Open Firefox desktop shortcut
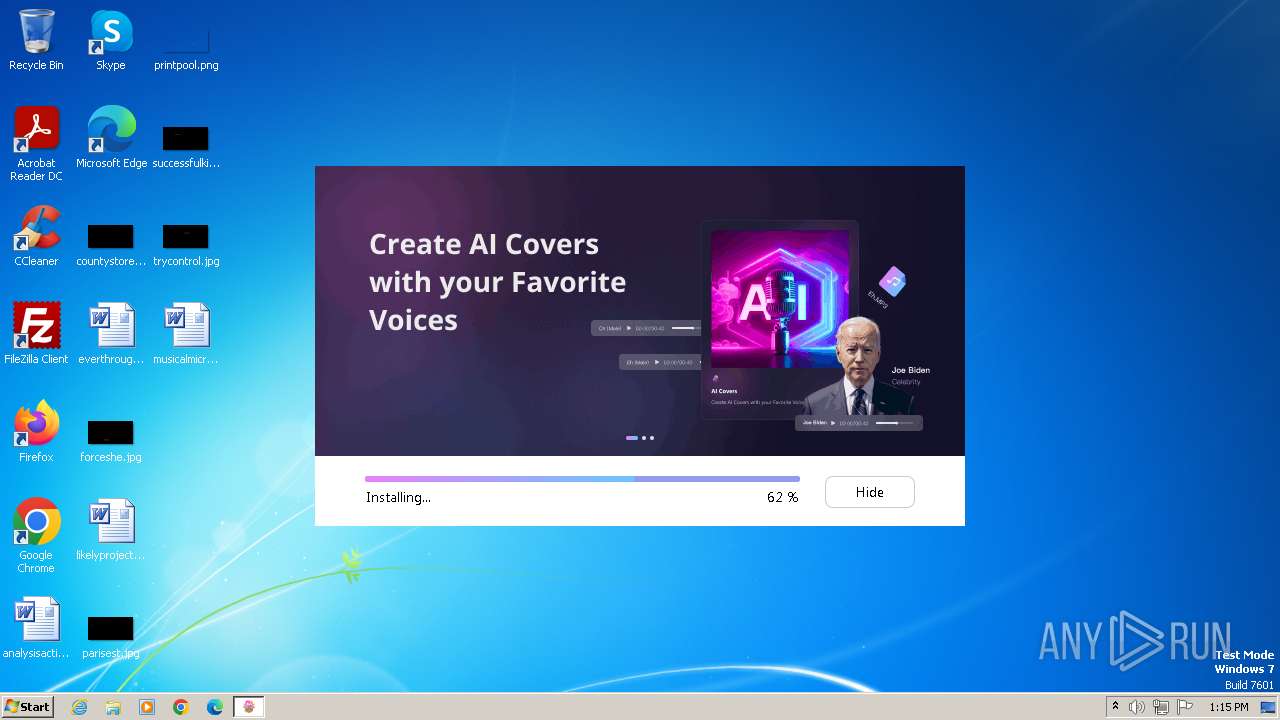 click(36, 433)
